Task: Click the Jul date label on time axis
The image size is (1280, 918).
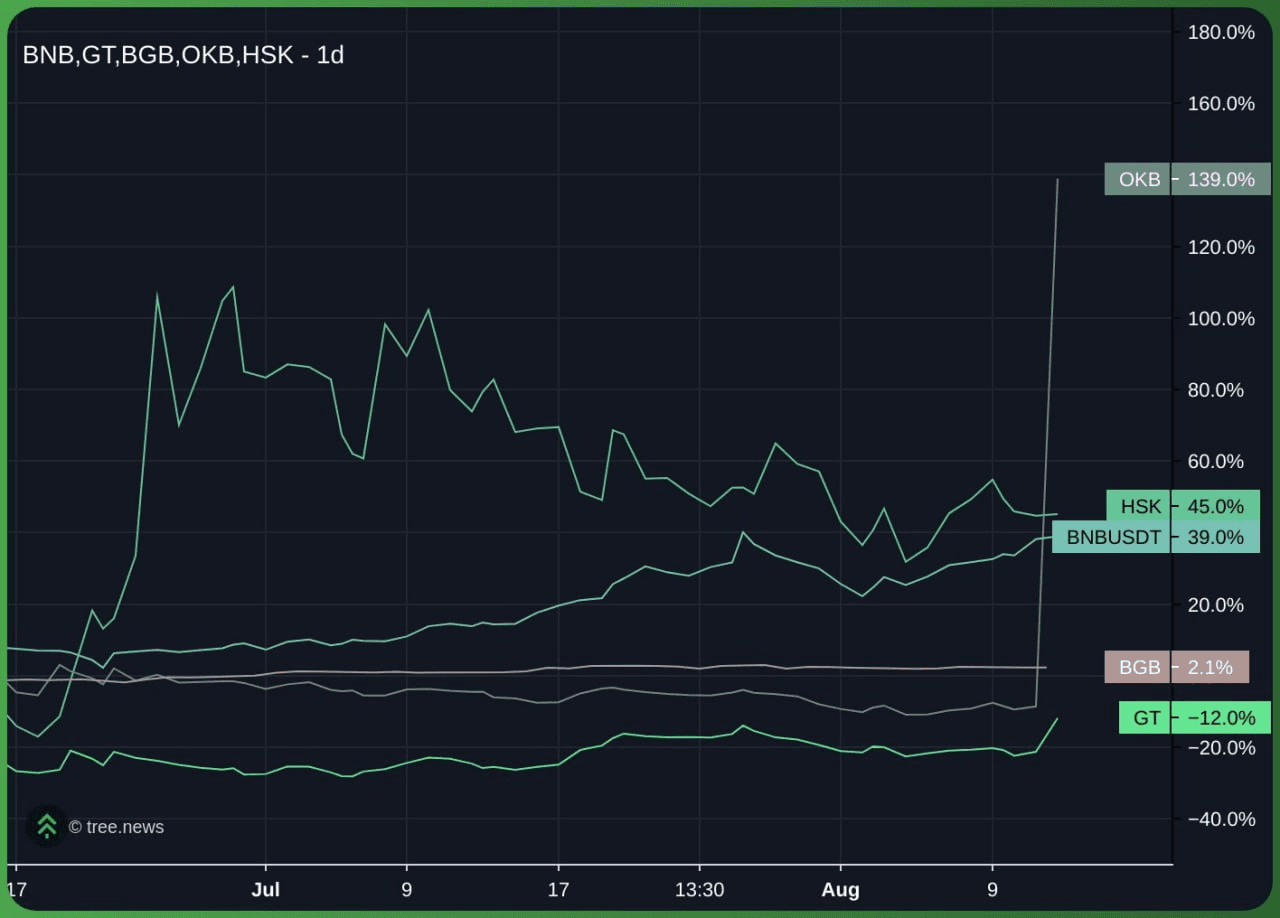Action: [x=265, y=889]
